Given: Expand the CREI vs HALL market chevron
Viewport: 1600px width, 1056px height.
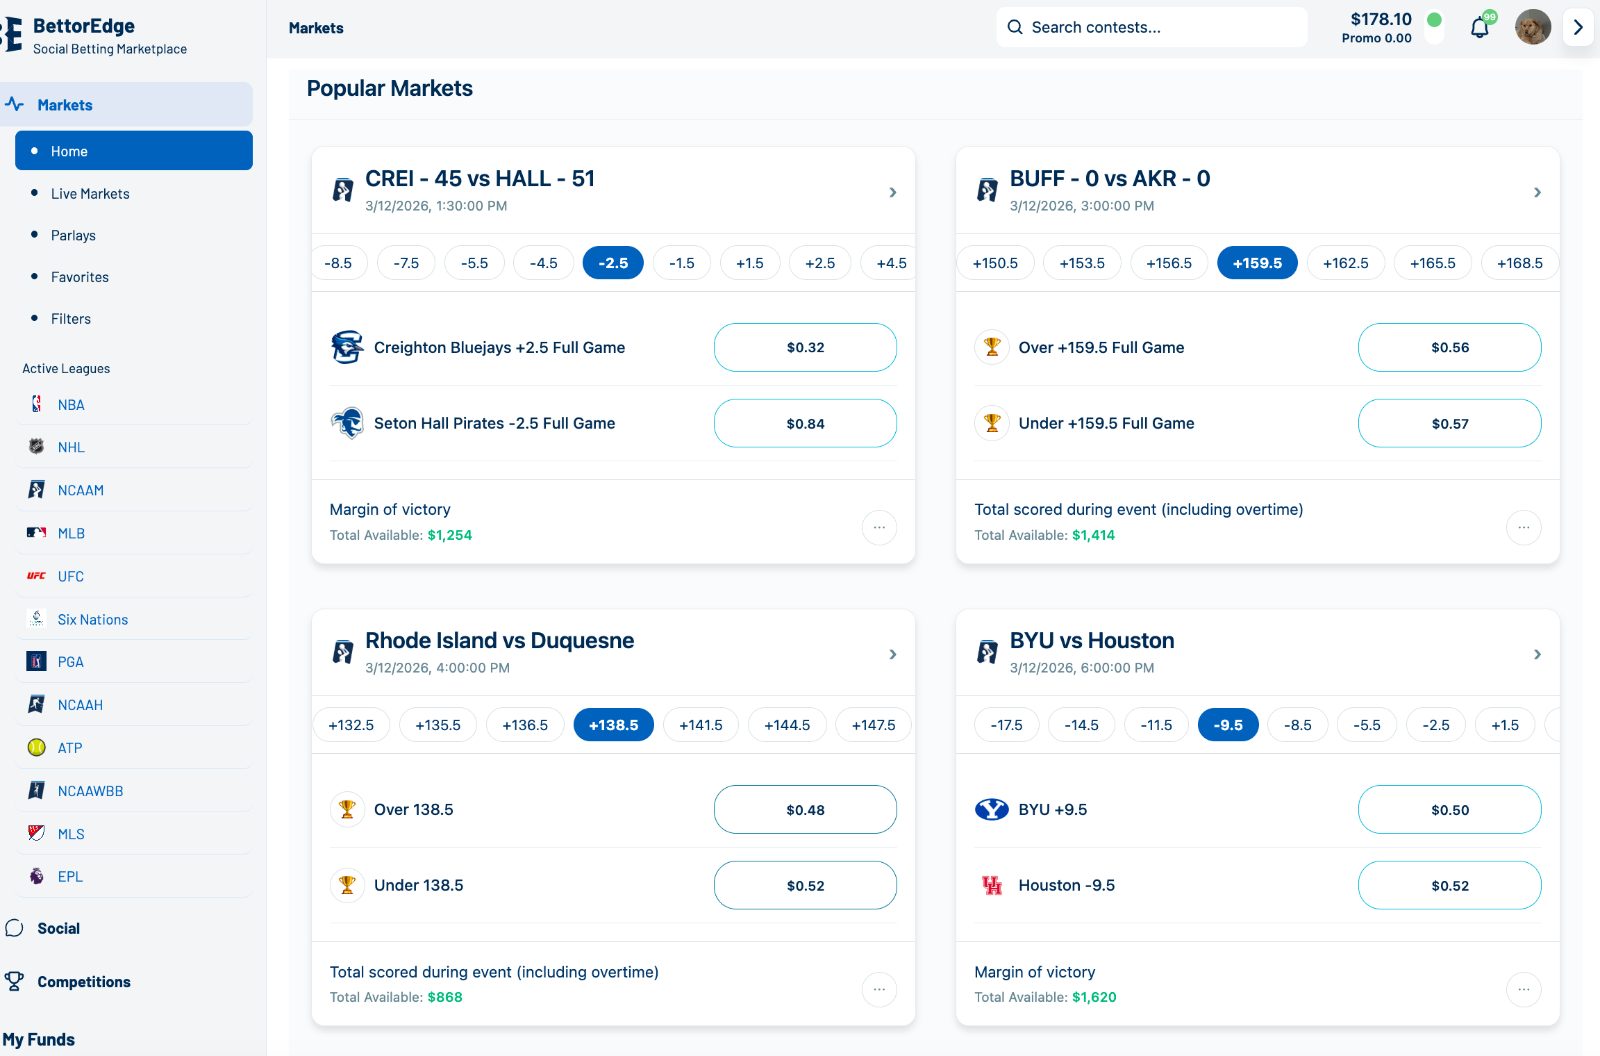Looking at the screenshot, I should 893,192.
